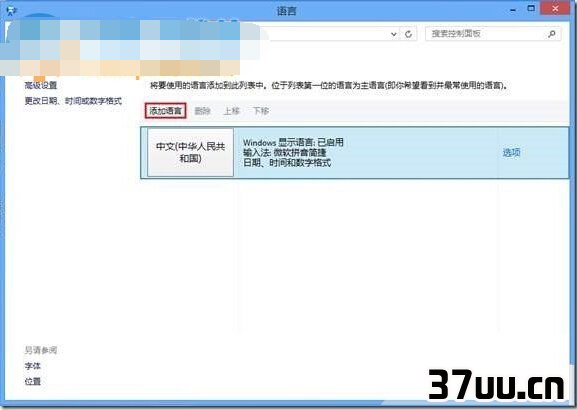Click the search magnifier icon
This screenshot has height=410, width=577.
[551, 34]
